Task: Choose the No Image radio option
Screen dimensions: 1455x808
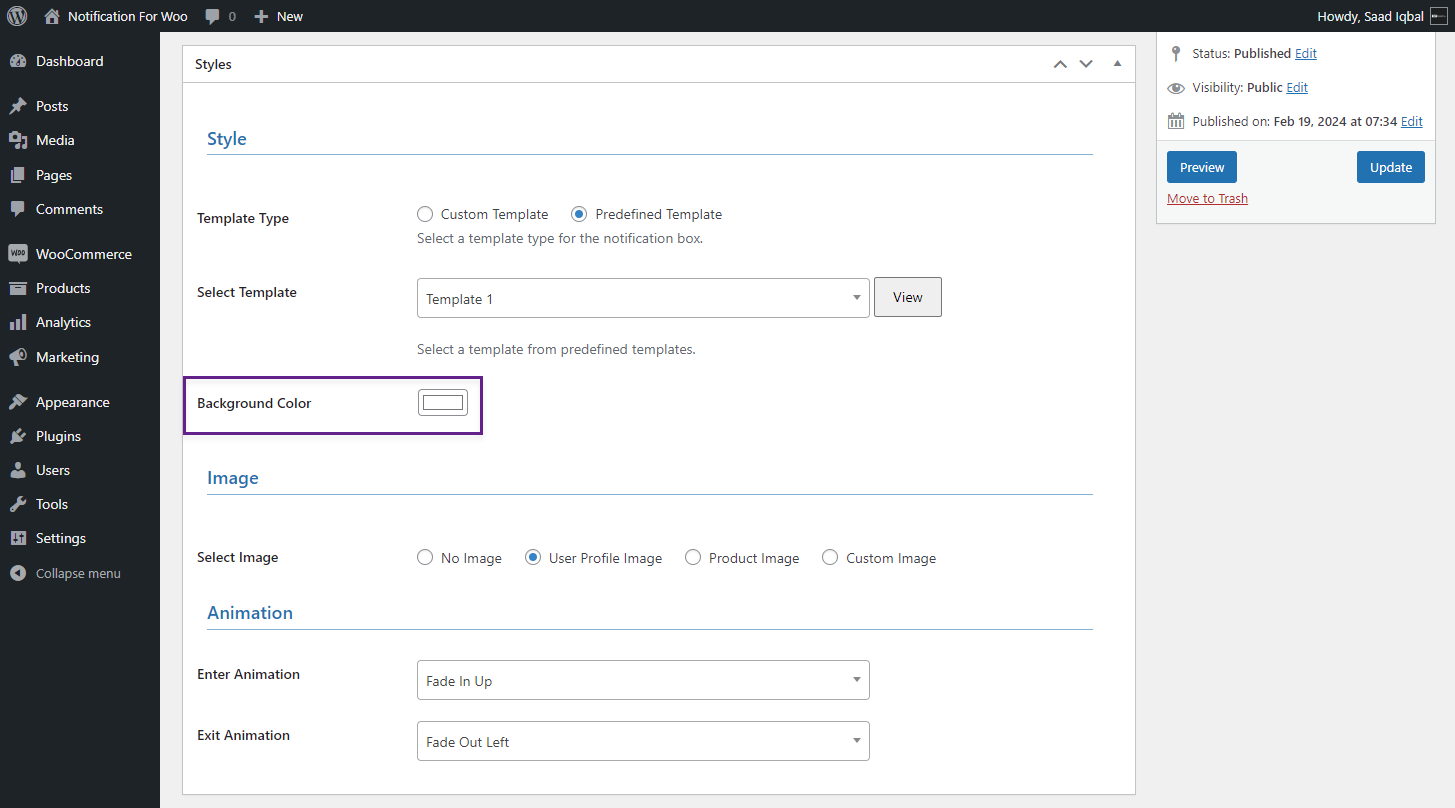Action: coord(425,558)
